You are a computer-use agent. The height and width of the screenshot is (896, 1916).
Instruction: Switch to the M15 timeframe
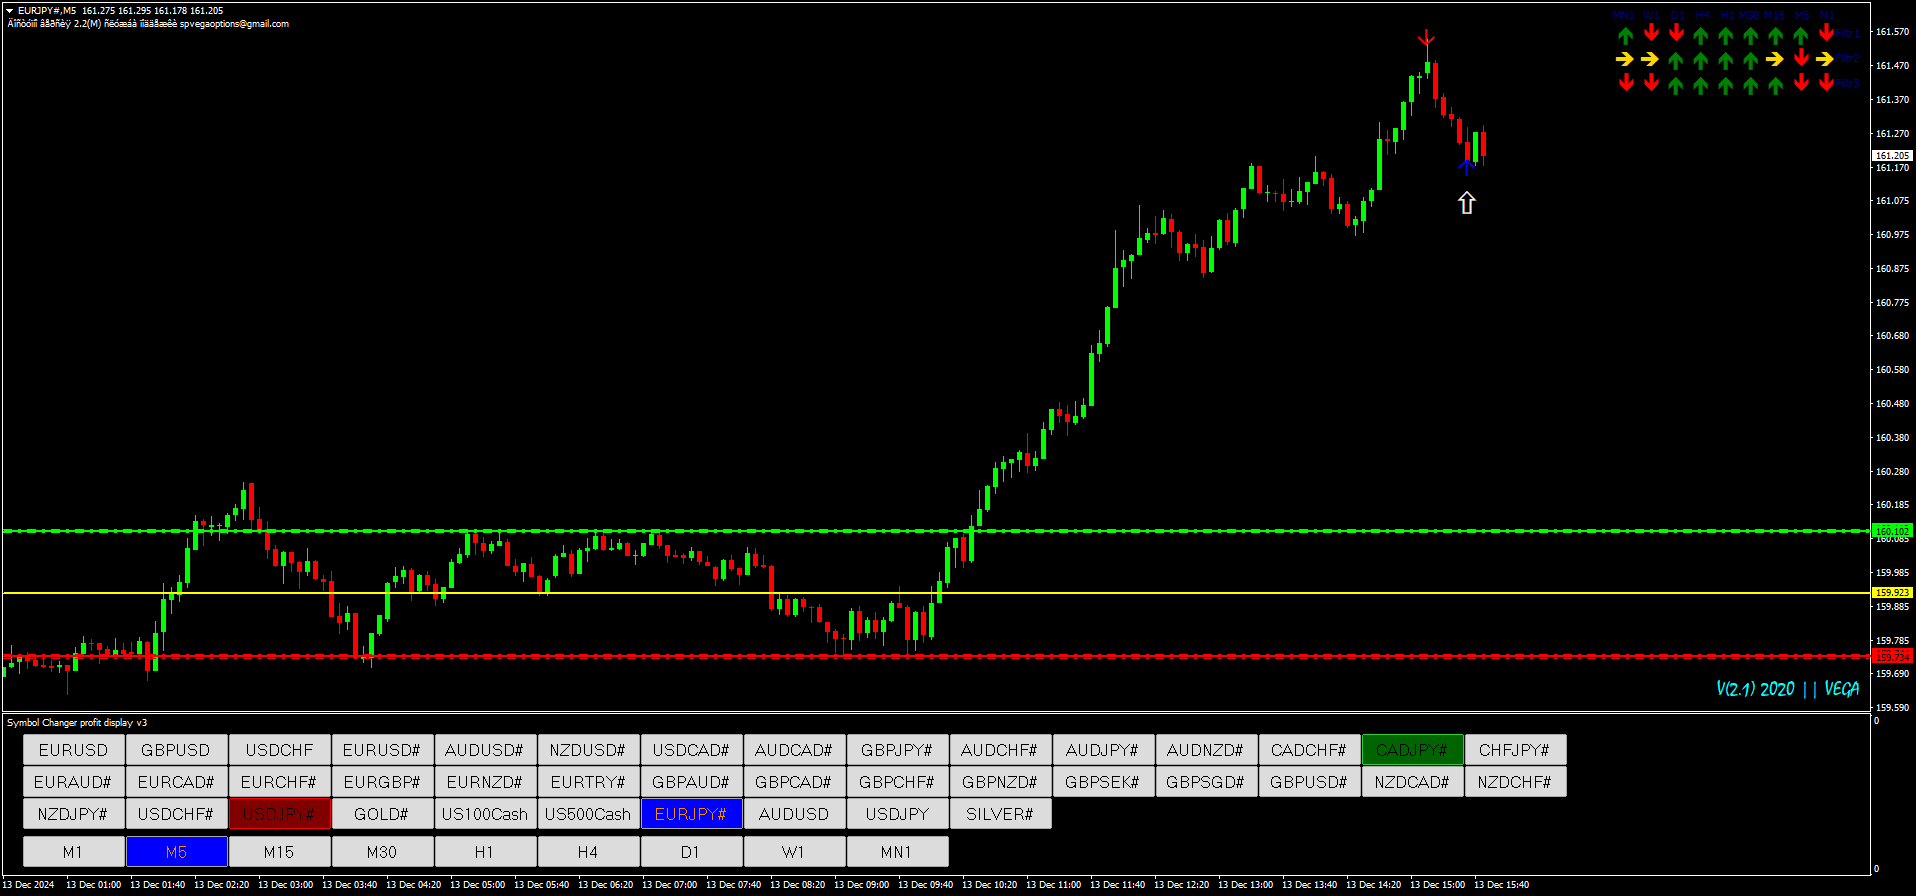[279, 852]
